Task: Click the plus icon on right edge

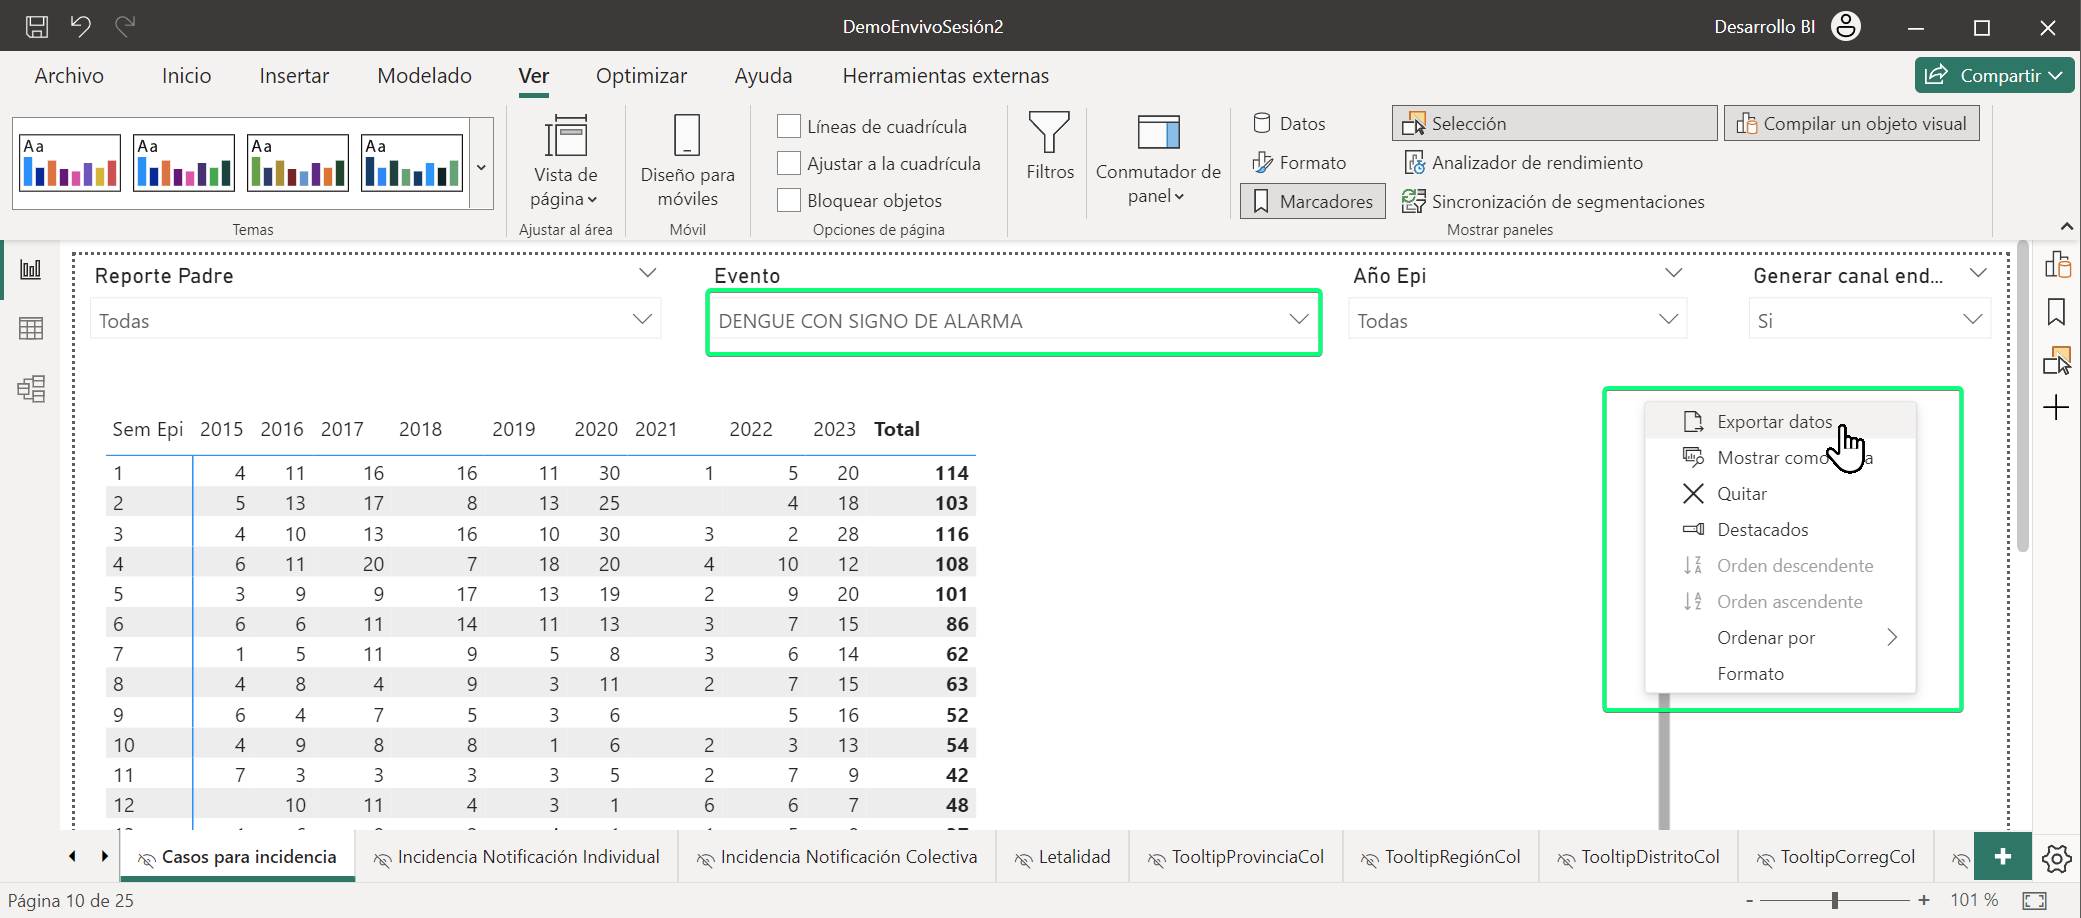Action: coord(2056,407)
